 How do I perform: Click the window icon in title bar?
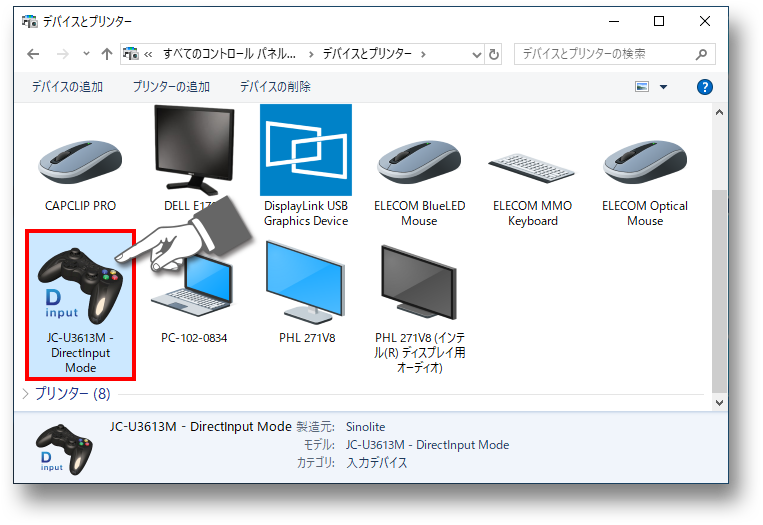[x=30, y=21]
